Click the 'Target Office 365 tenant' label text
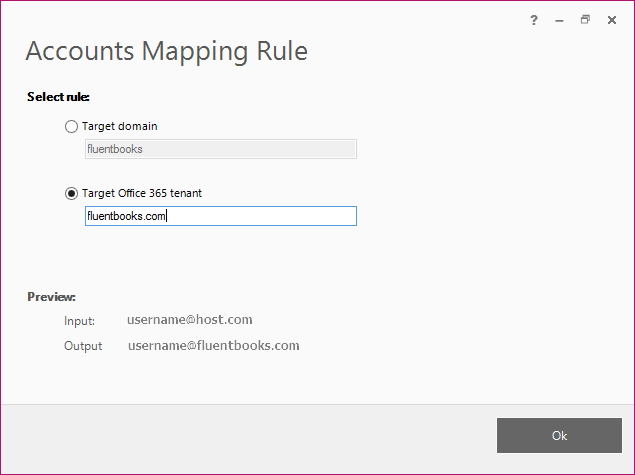The width and height of the screenshot is (635, 475). click(142, 193)
